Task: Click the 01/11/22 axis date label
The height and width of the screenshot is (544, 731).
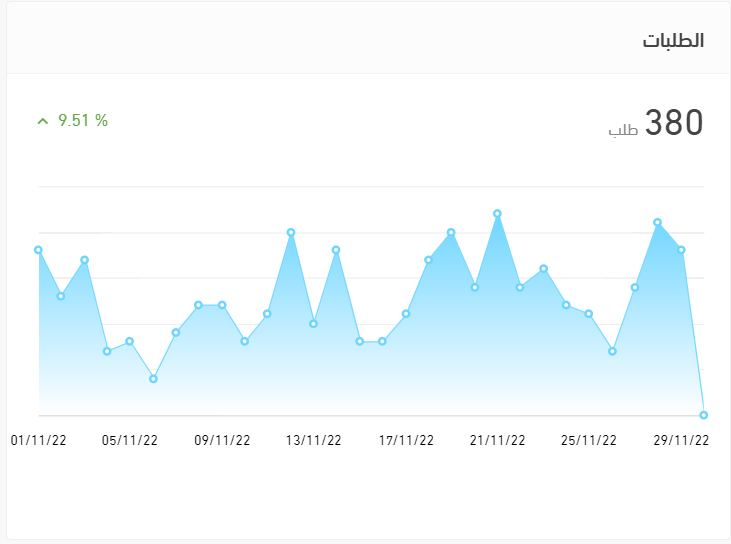Action: 38,440
